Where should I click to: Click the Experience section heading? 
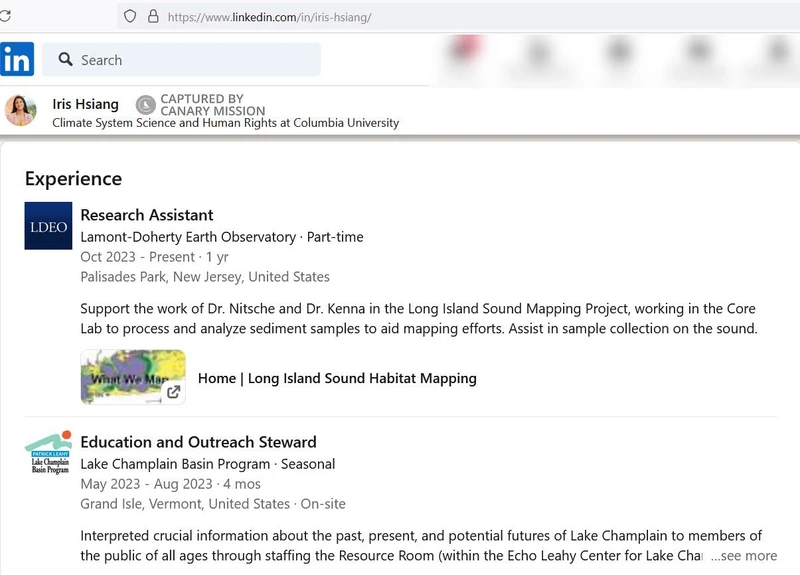click(73, 179)
